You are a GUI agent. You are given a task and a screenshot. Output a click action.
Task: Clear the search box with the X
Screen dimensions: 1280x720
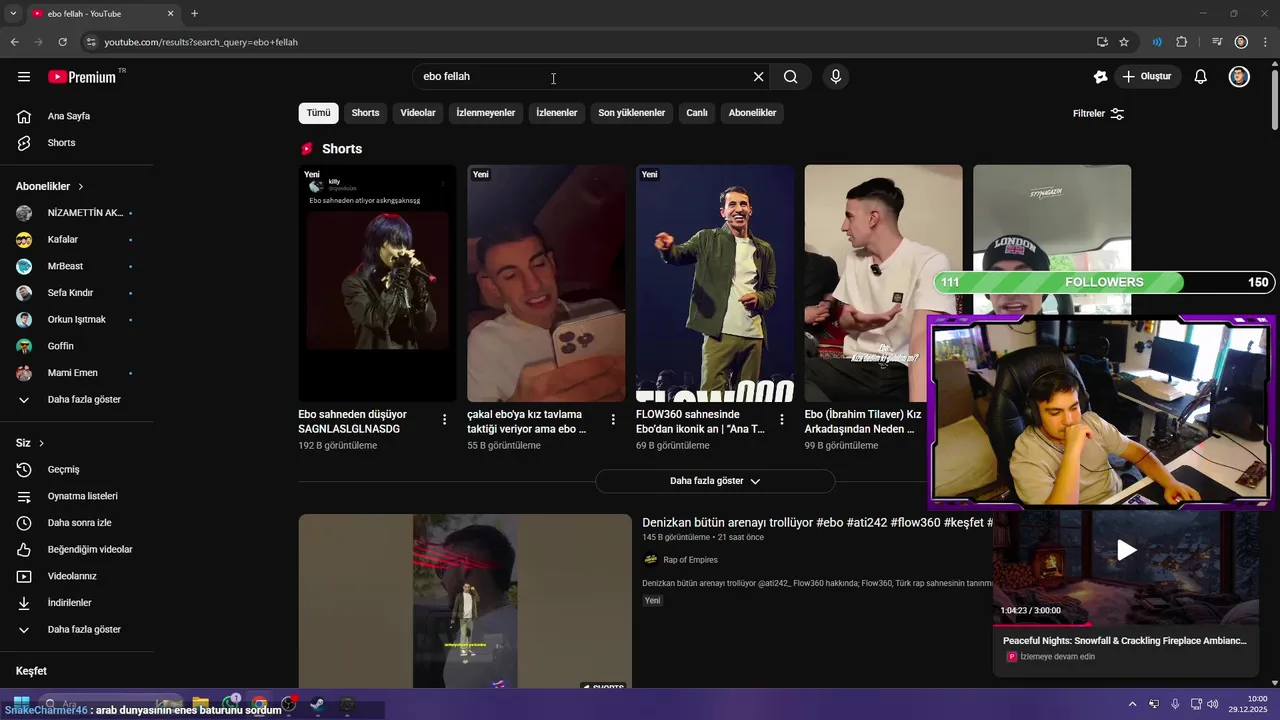pyautogui.click(x=758, y=77)
